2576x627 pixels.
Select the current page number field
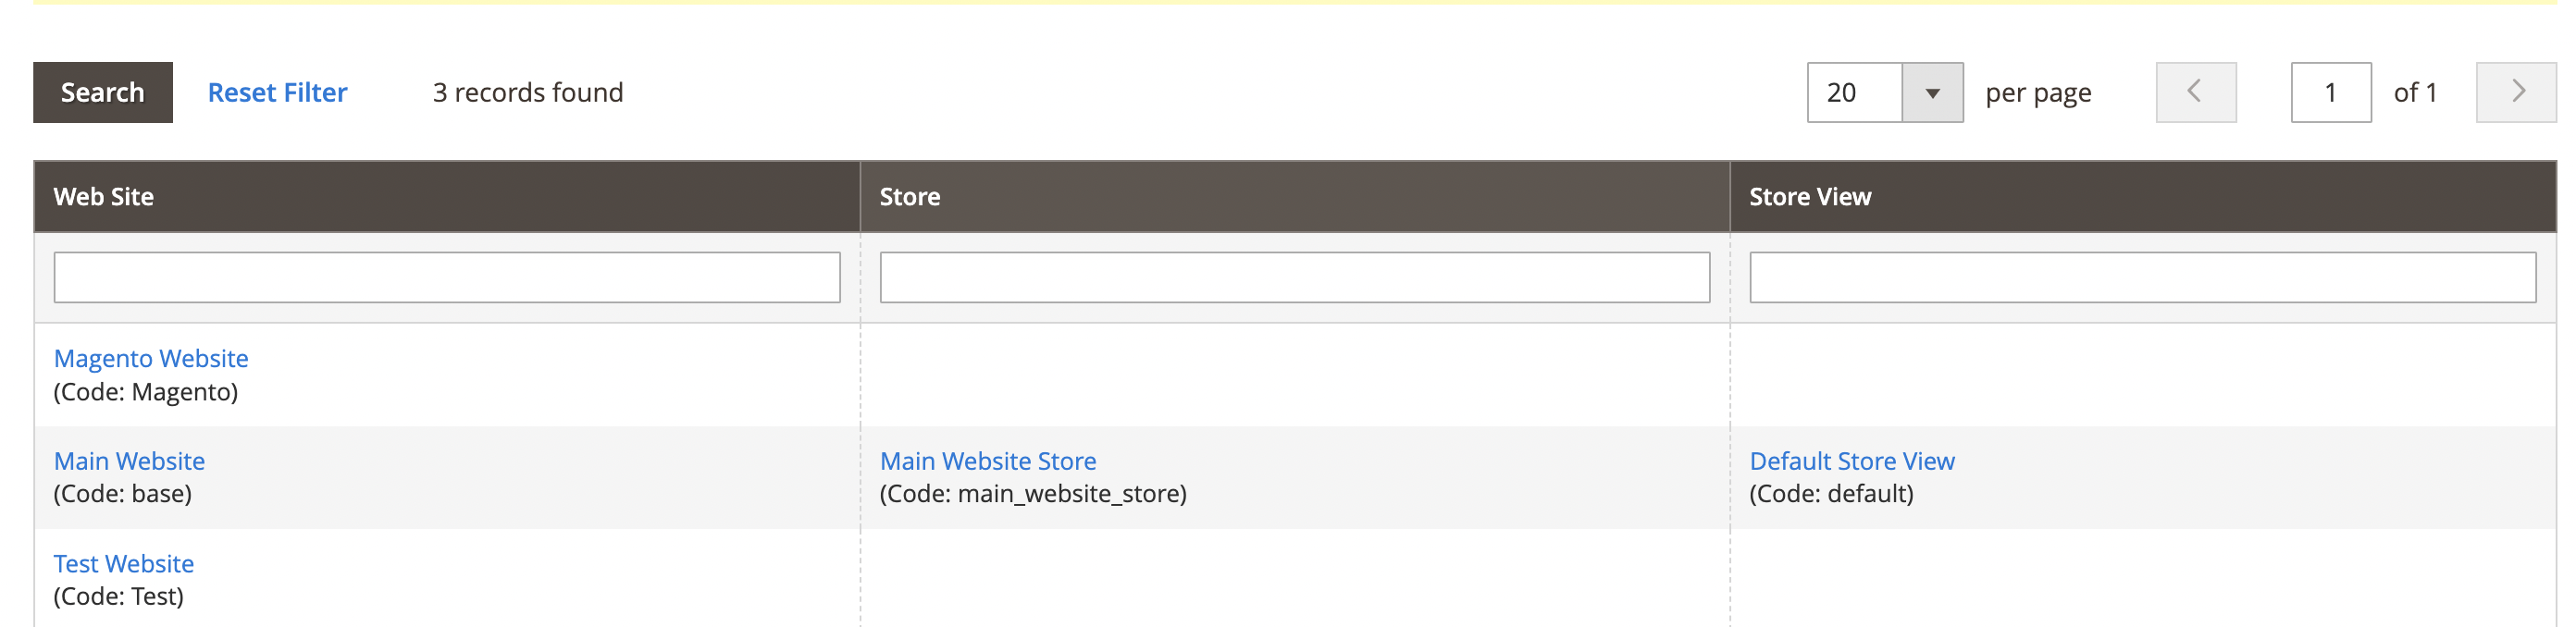click(x=2330, y=91)
